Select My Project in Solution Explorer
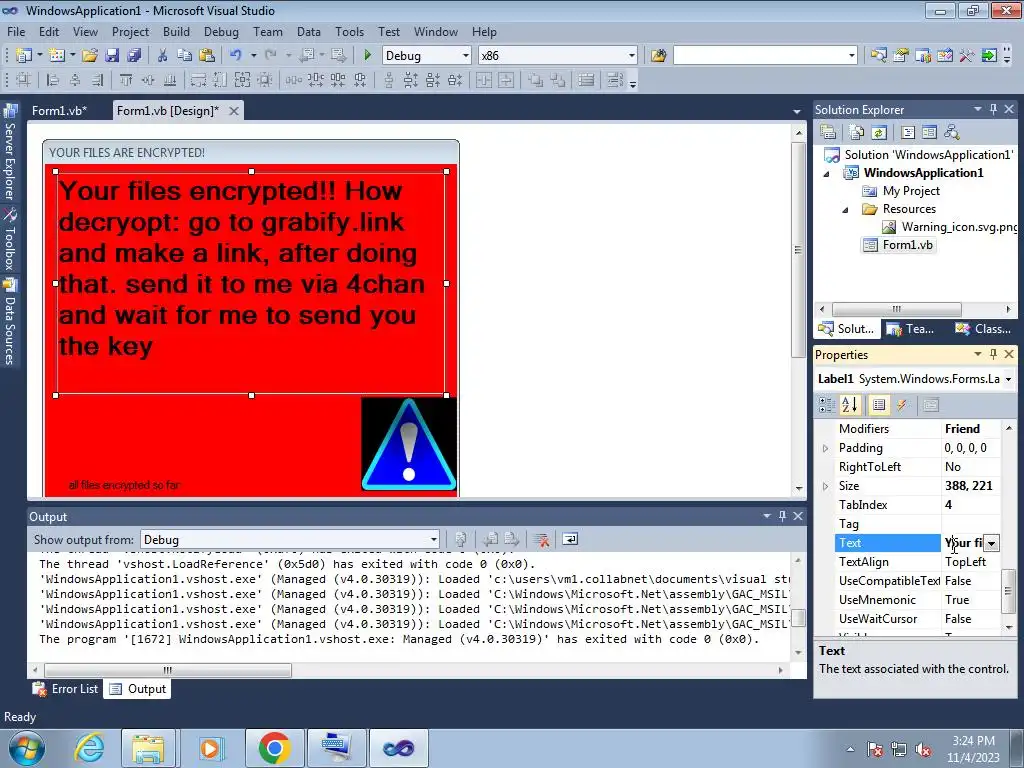Viewport: 1024px width, 768px height. point(902,191)
